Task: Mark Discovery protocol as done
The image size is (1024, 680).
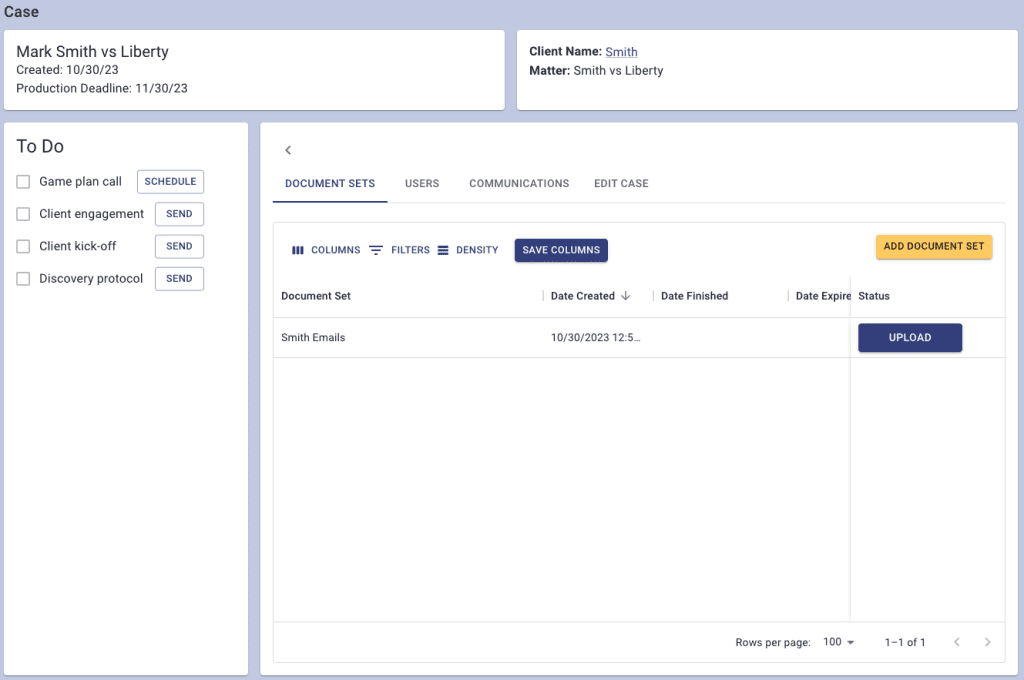Action: click(23, 279)
